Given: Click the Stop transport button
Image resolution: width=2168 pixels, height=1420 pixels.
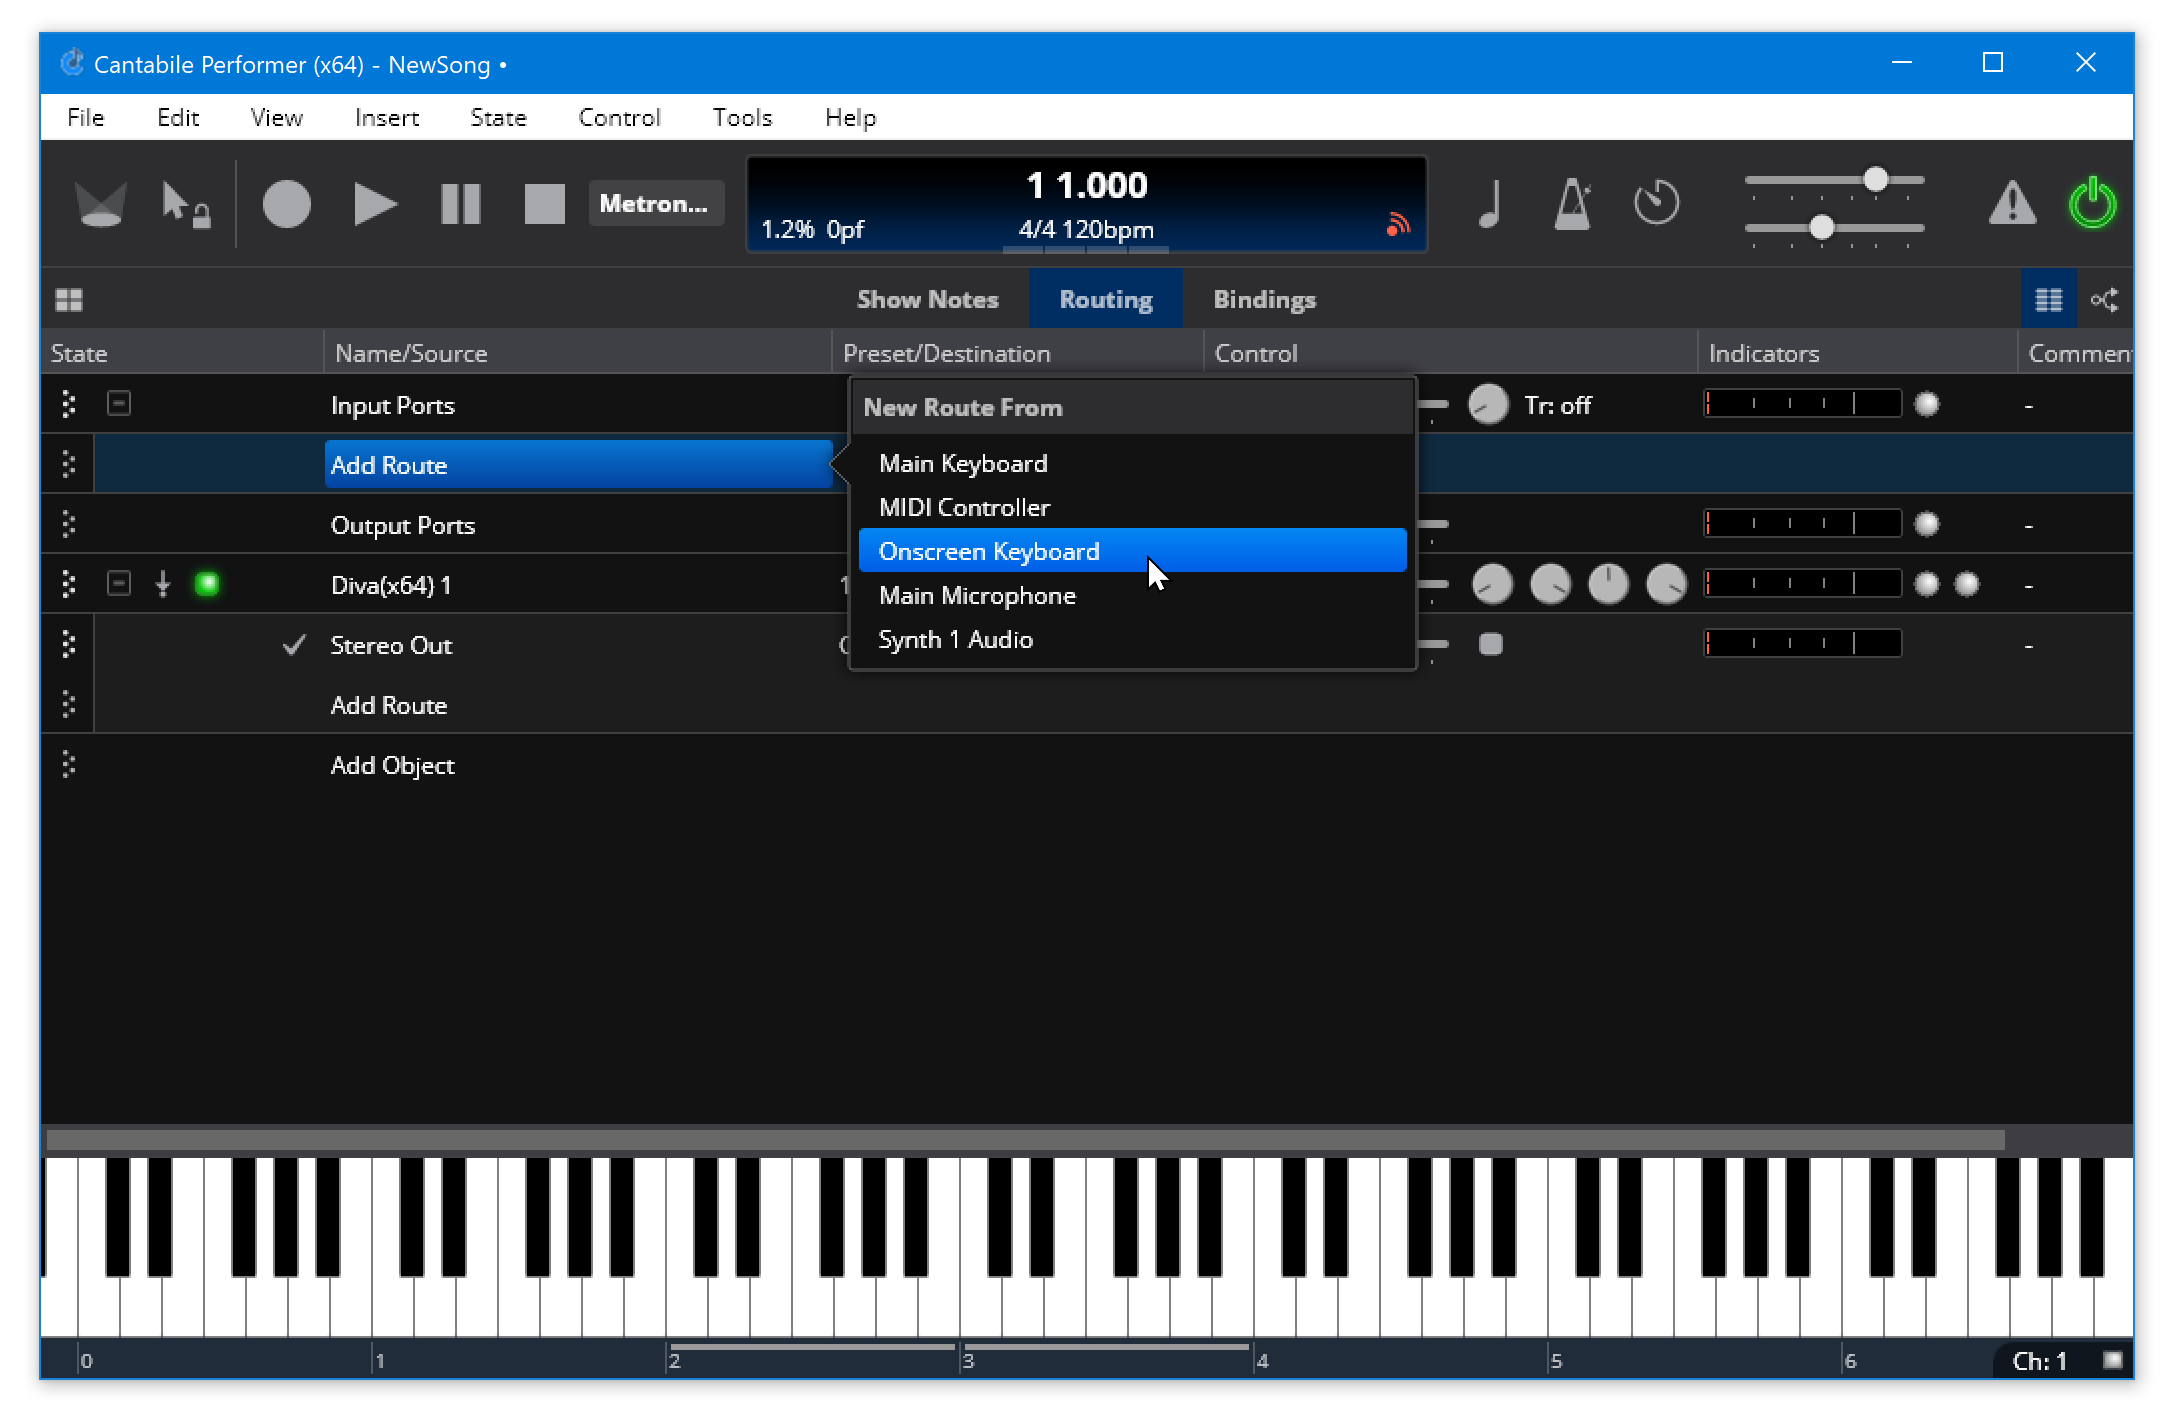Looking at the screenshot, I should pyautogui.click(x=544, y=204).
